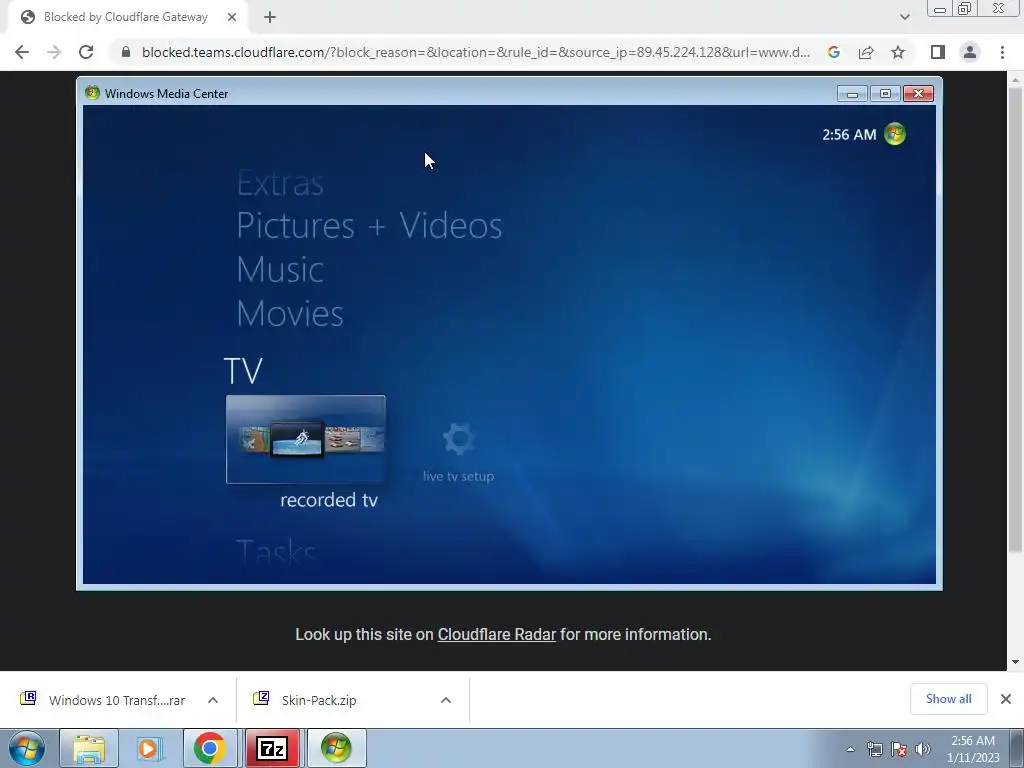The image size is (1024, 768).
Task: Click Media Center title bar icon
Action: pos(92,93)
